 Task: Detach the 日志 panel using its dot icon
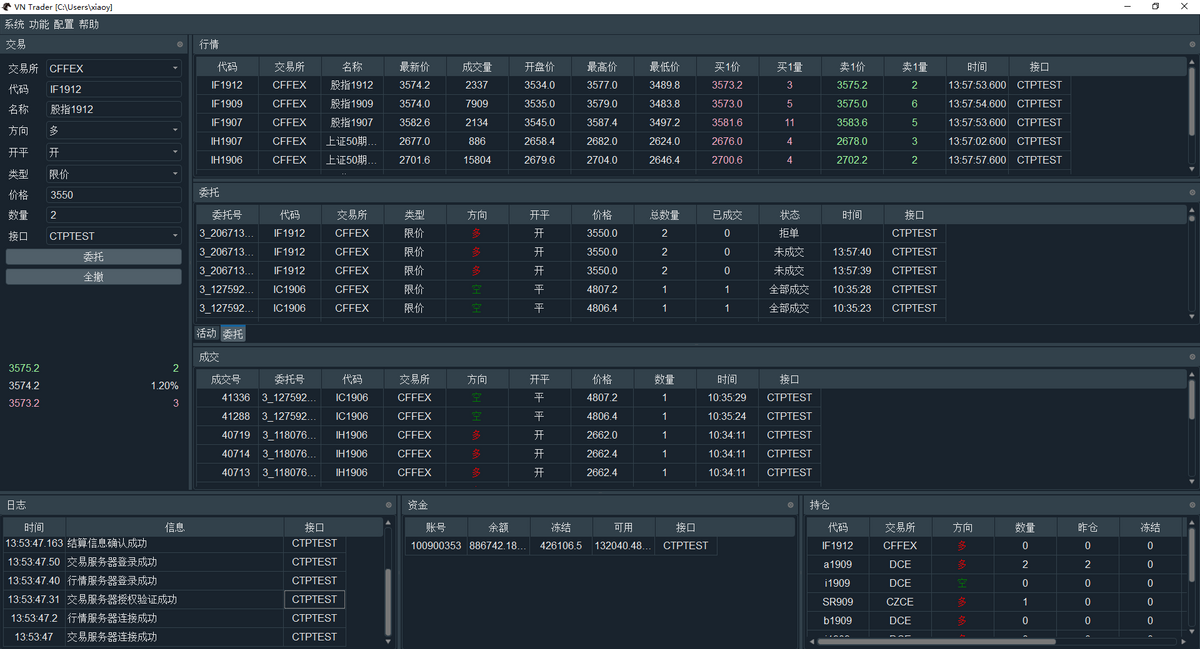point(389,505)
